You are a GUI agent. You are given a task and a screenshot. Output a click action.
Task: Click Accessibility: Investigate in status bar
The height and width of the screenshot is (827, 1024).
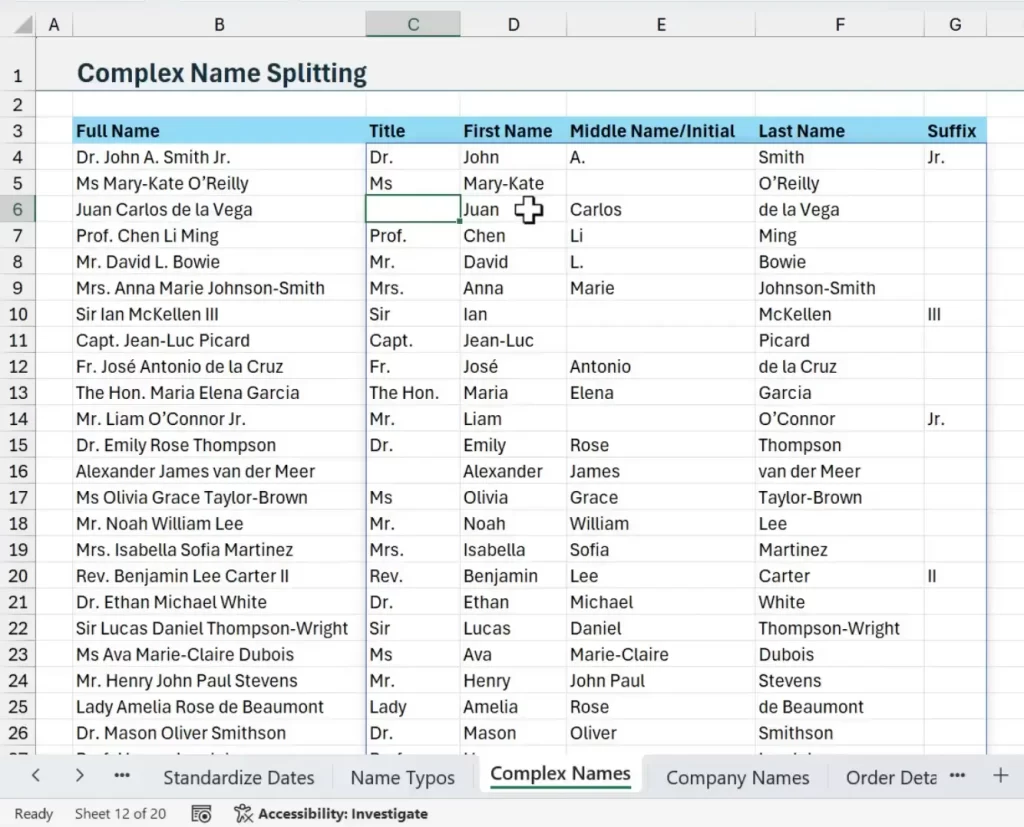(342, 813)
